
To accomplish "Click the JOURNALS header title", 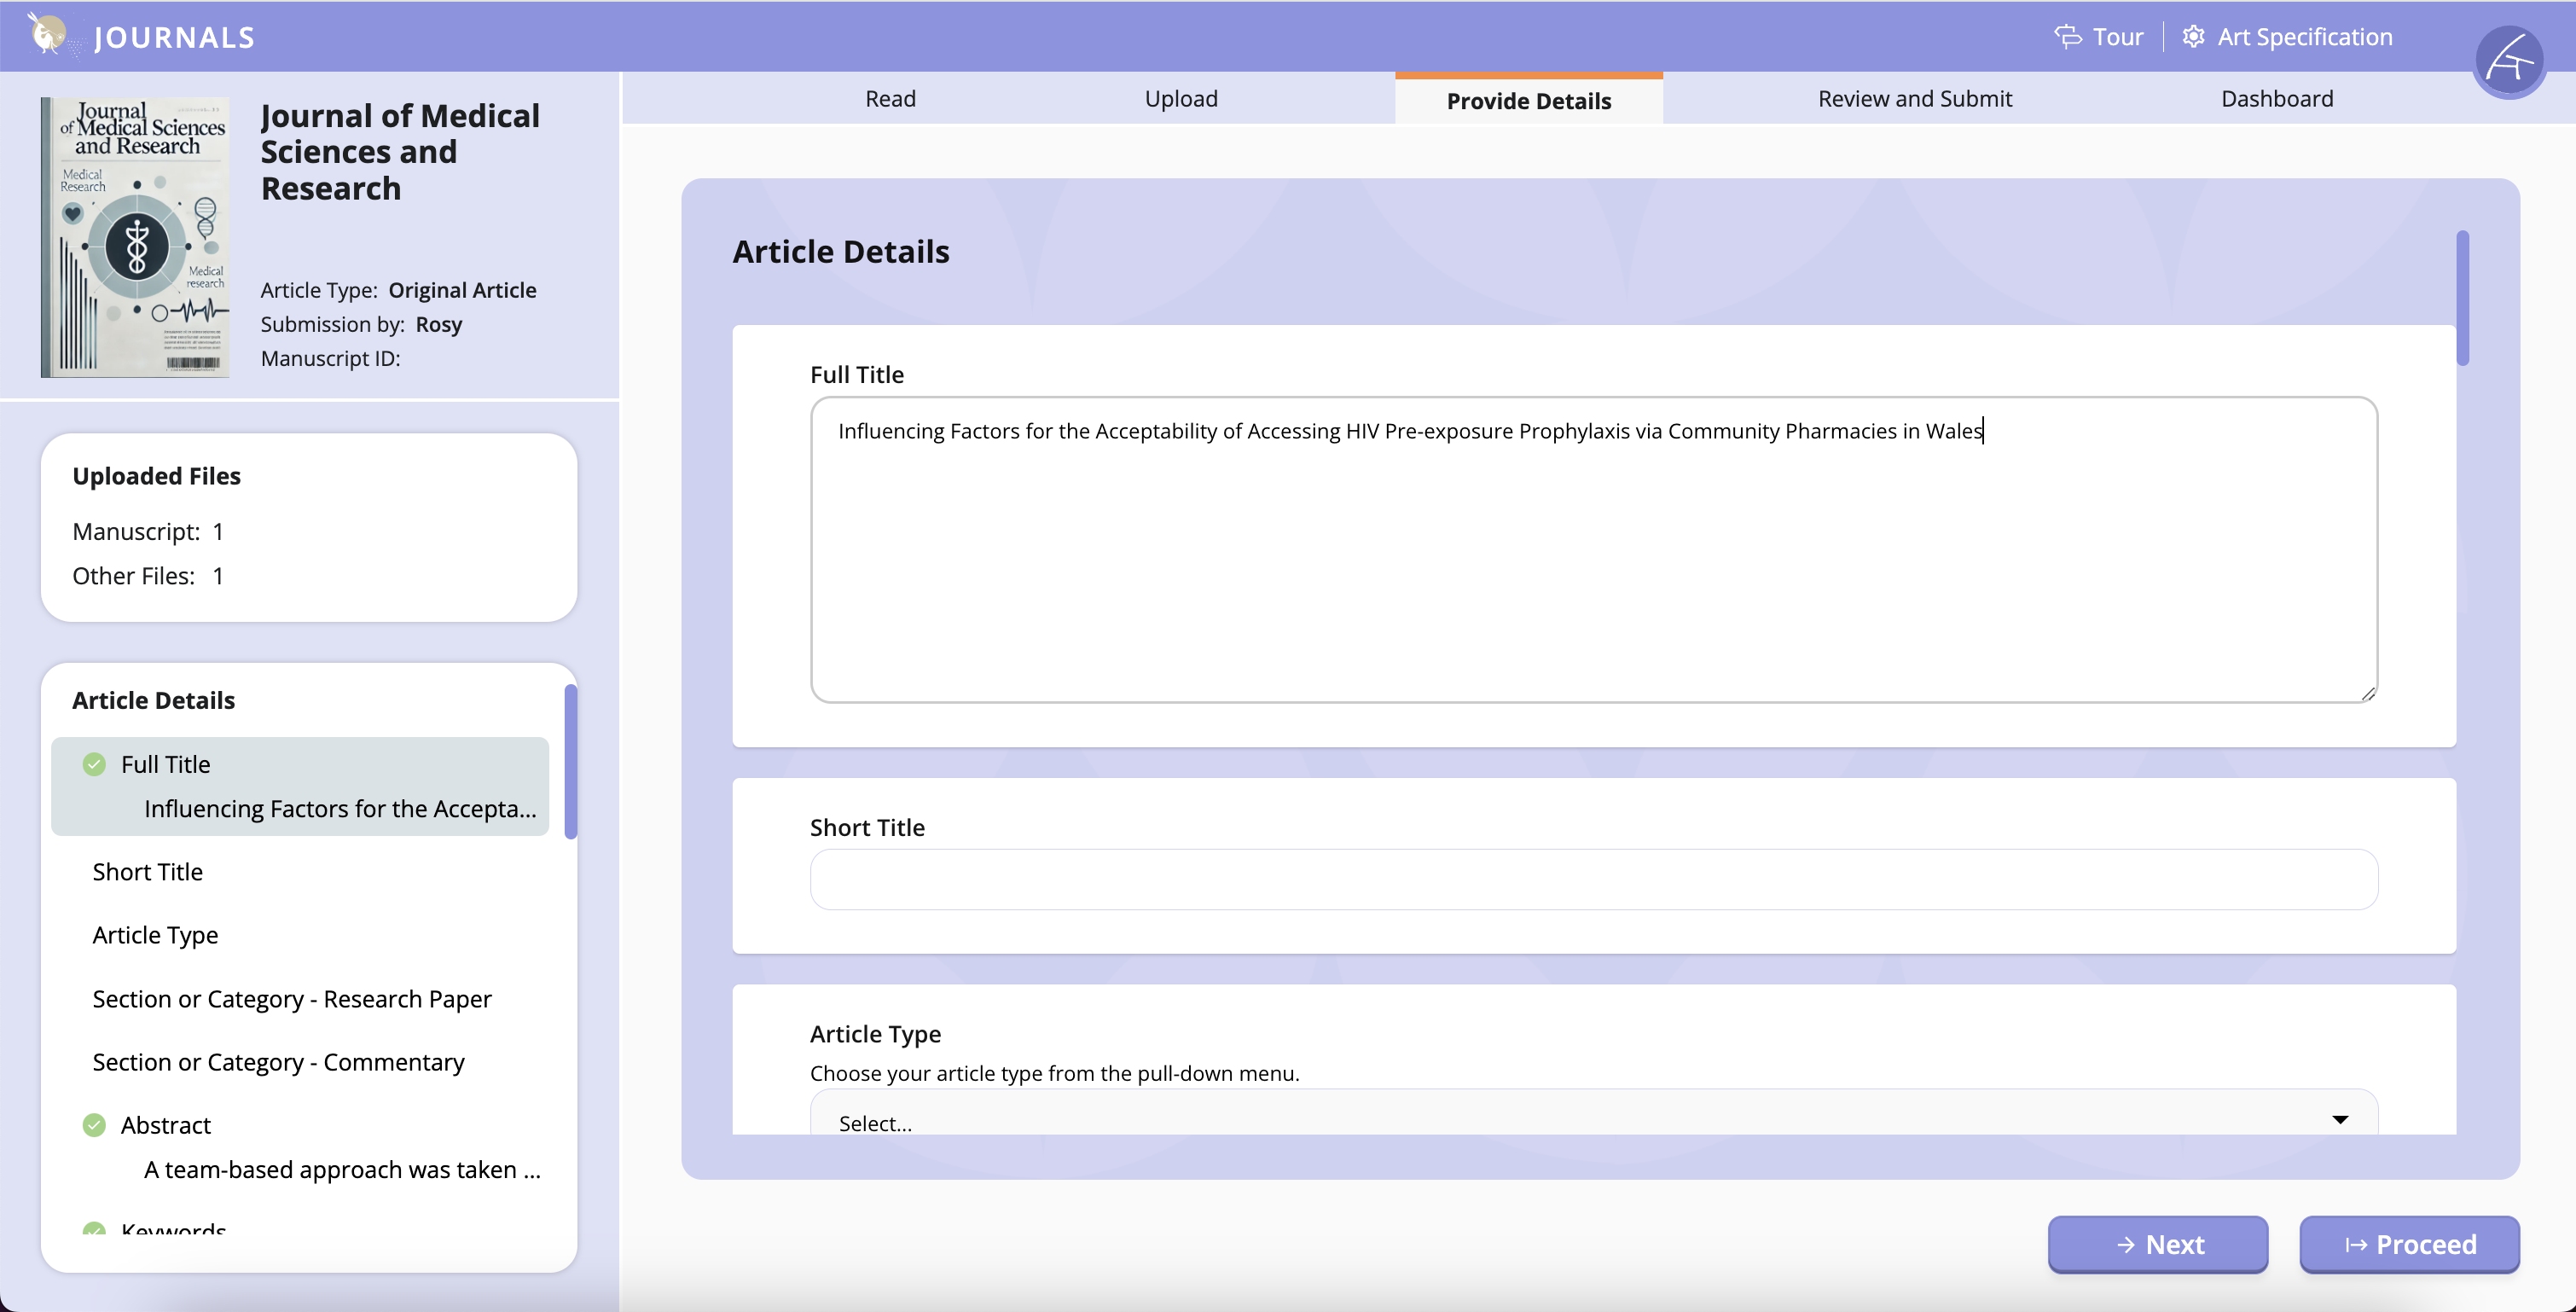I will pyautogui.click(x=175, y=37).
